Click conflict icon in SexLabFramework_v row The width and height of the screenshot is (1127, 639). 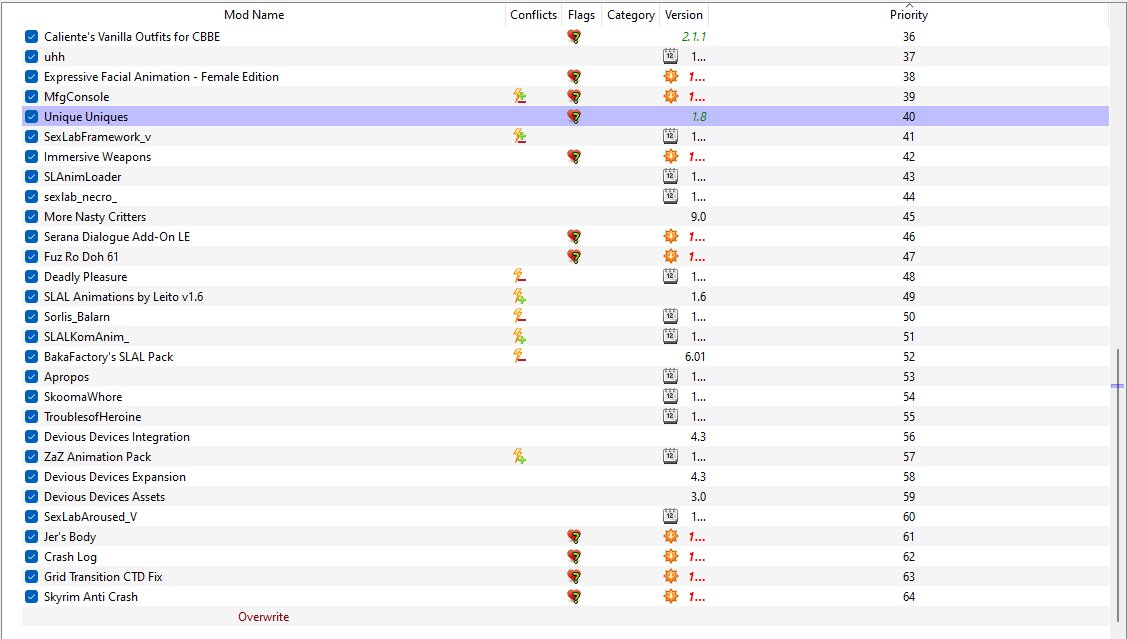click(x=519, y=137)
